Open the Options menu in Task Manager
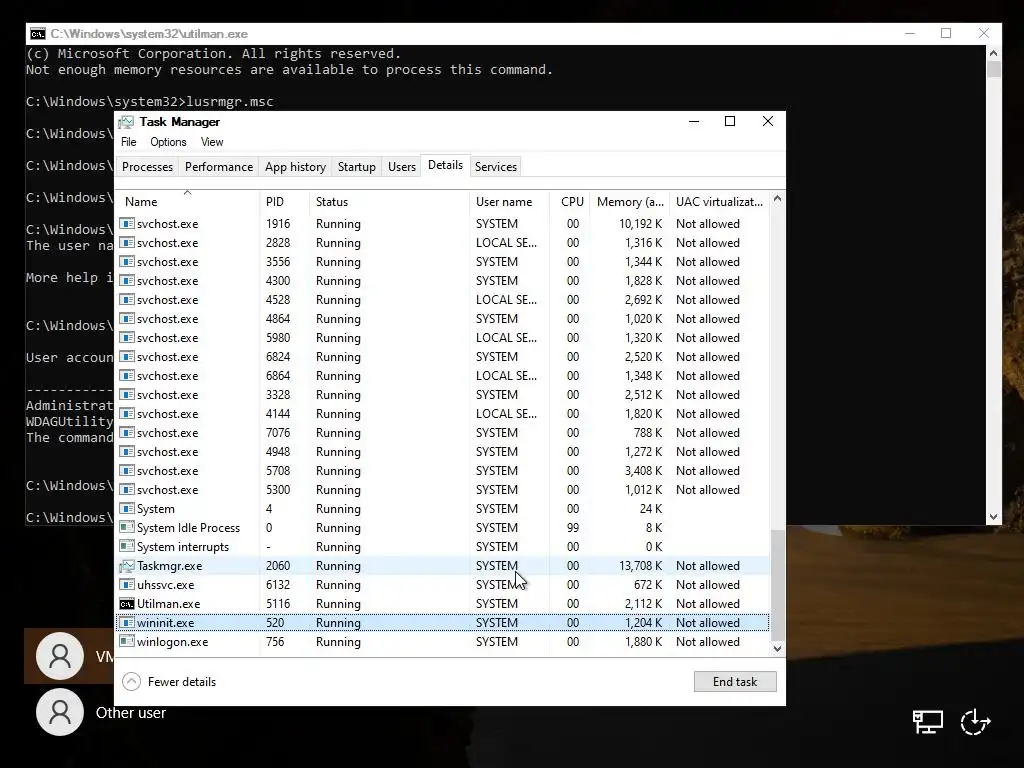Screen dimensions: 1024x768 168,142
